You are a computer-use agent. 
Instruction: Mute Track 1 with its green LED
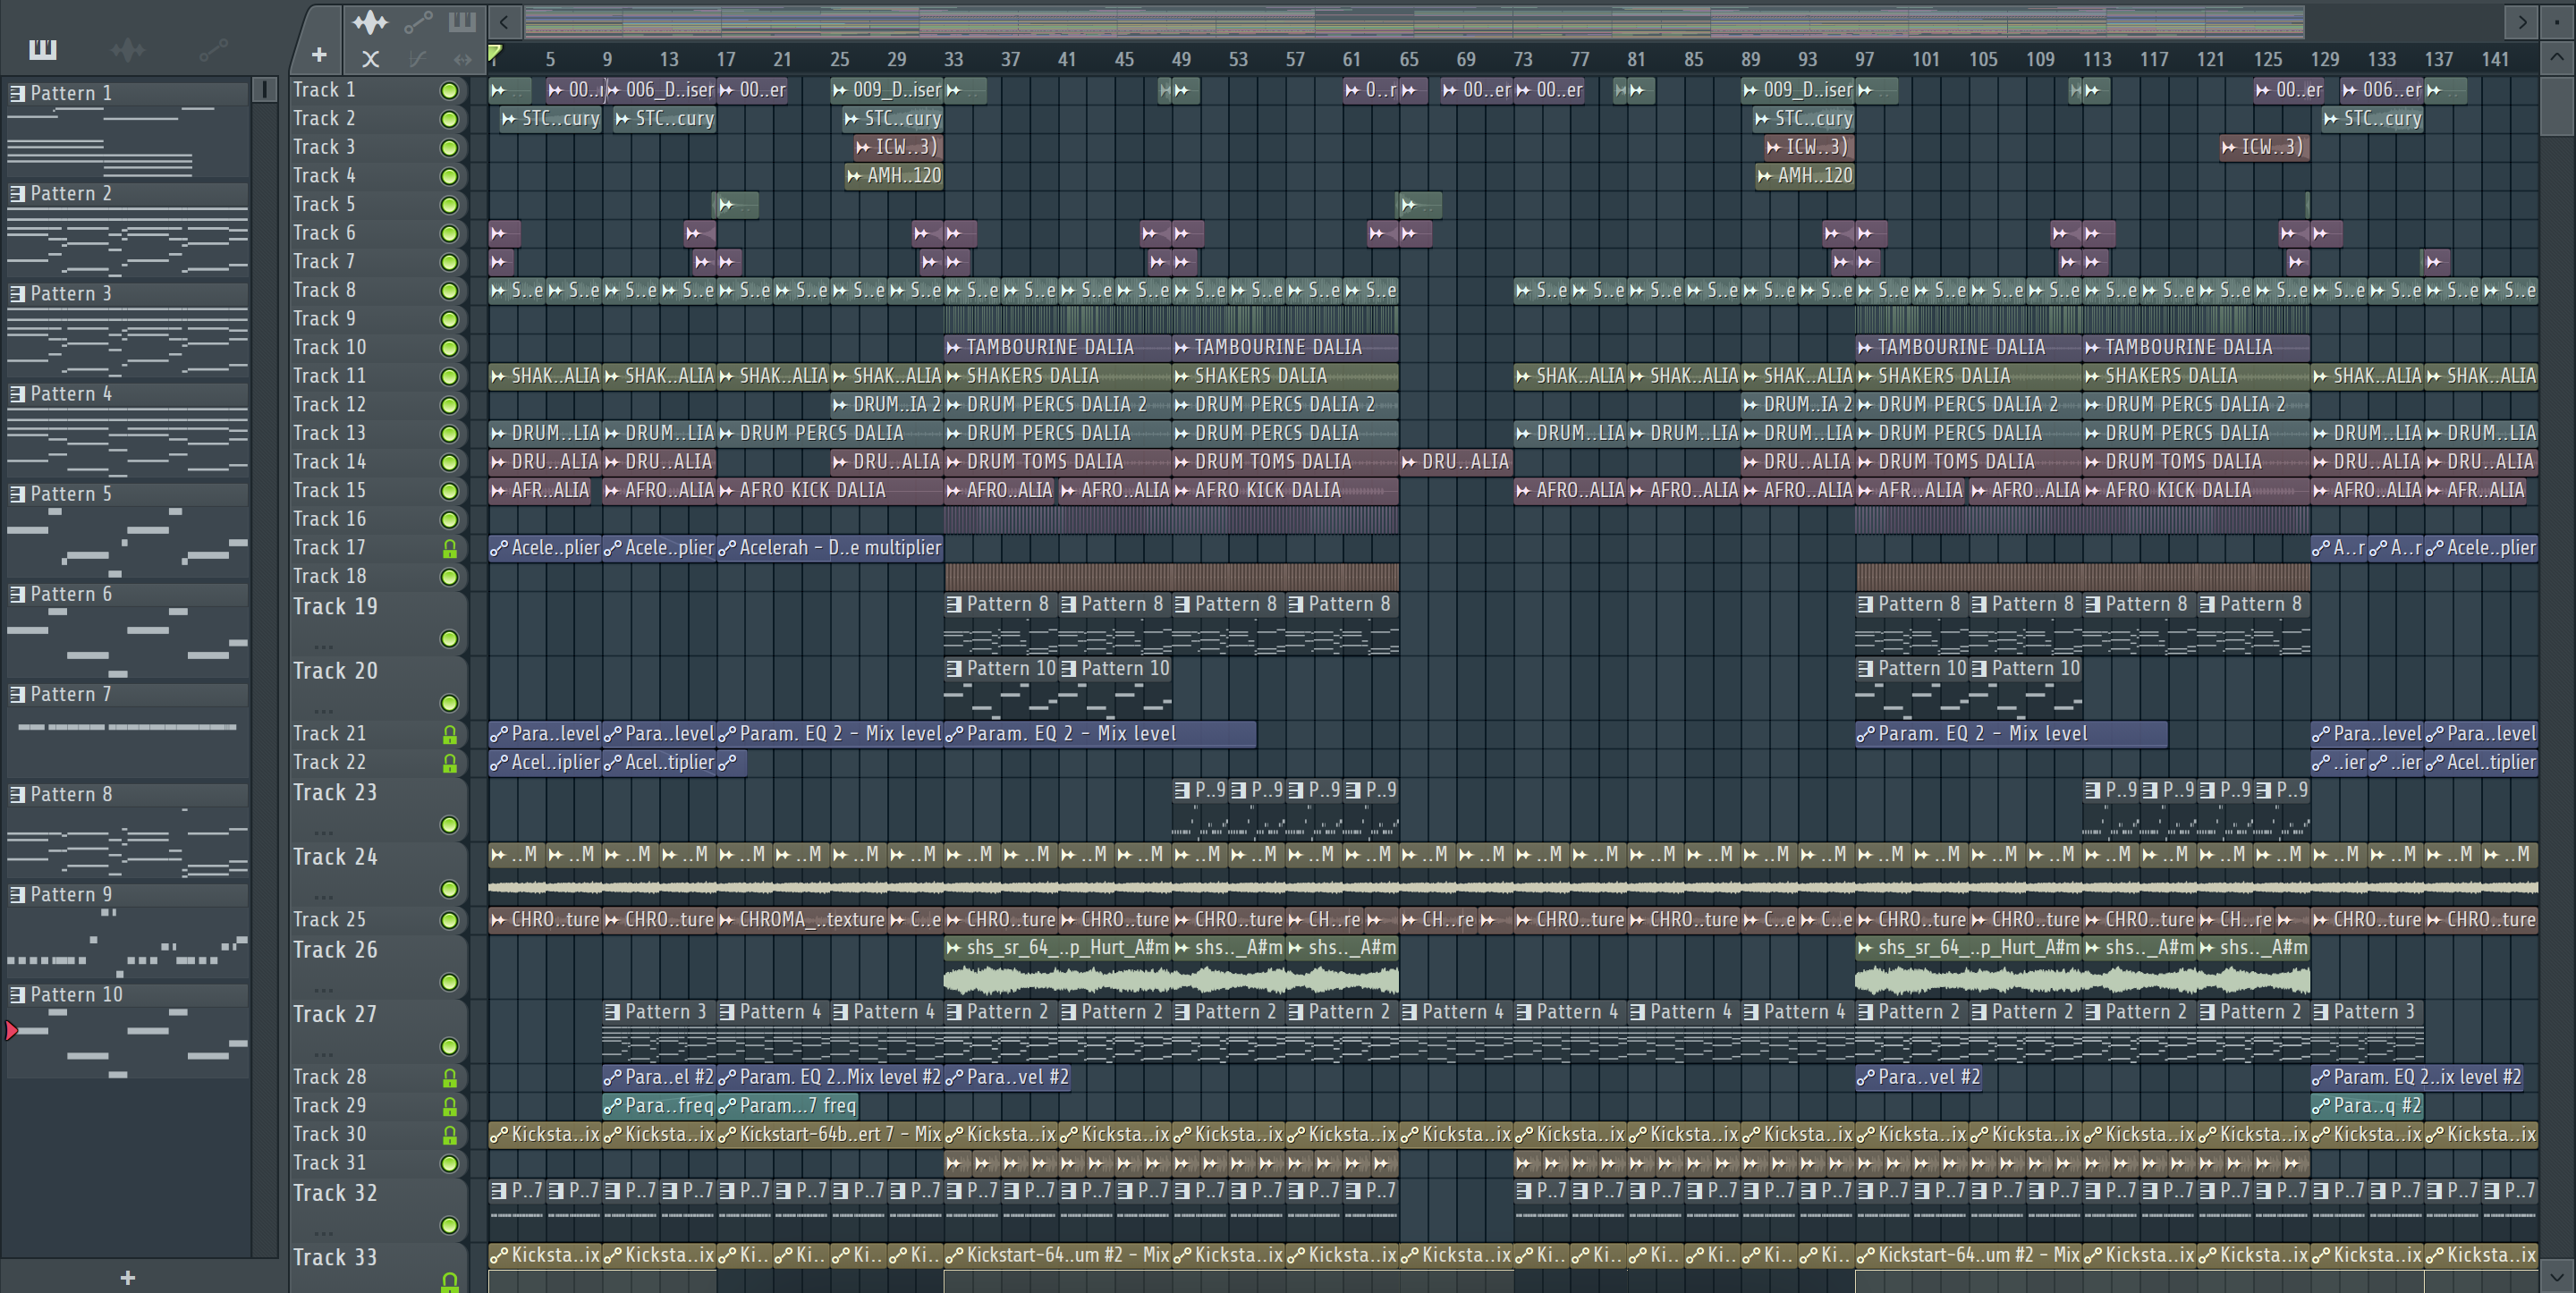pos(450,91)
